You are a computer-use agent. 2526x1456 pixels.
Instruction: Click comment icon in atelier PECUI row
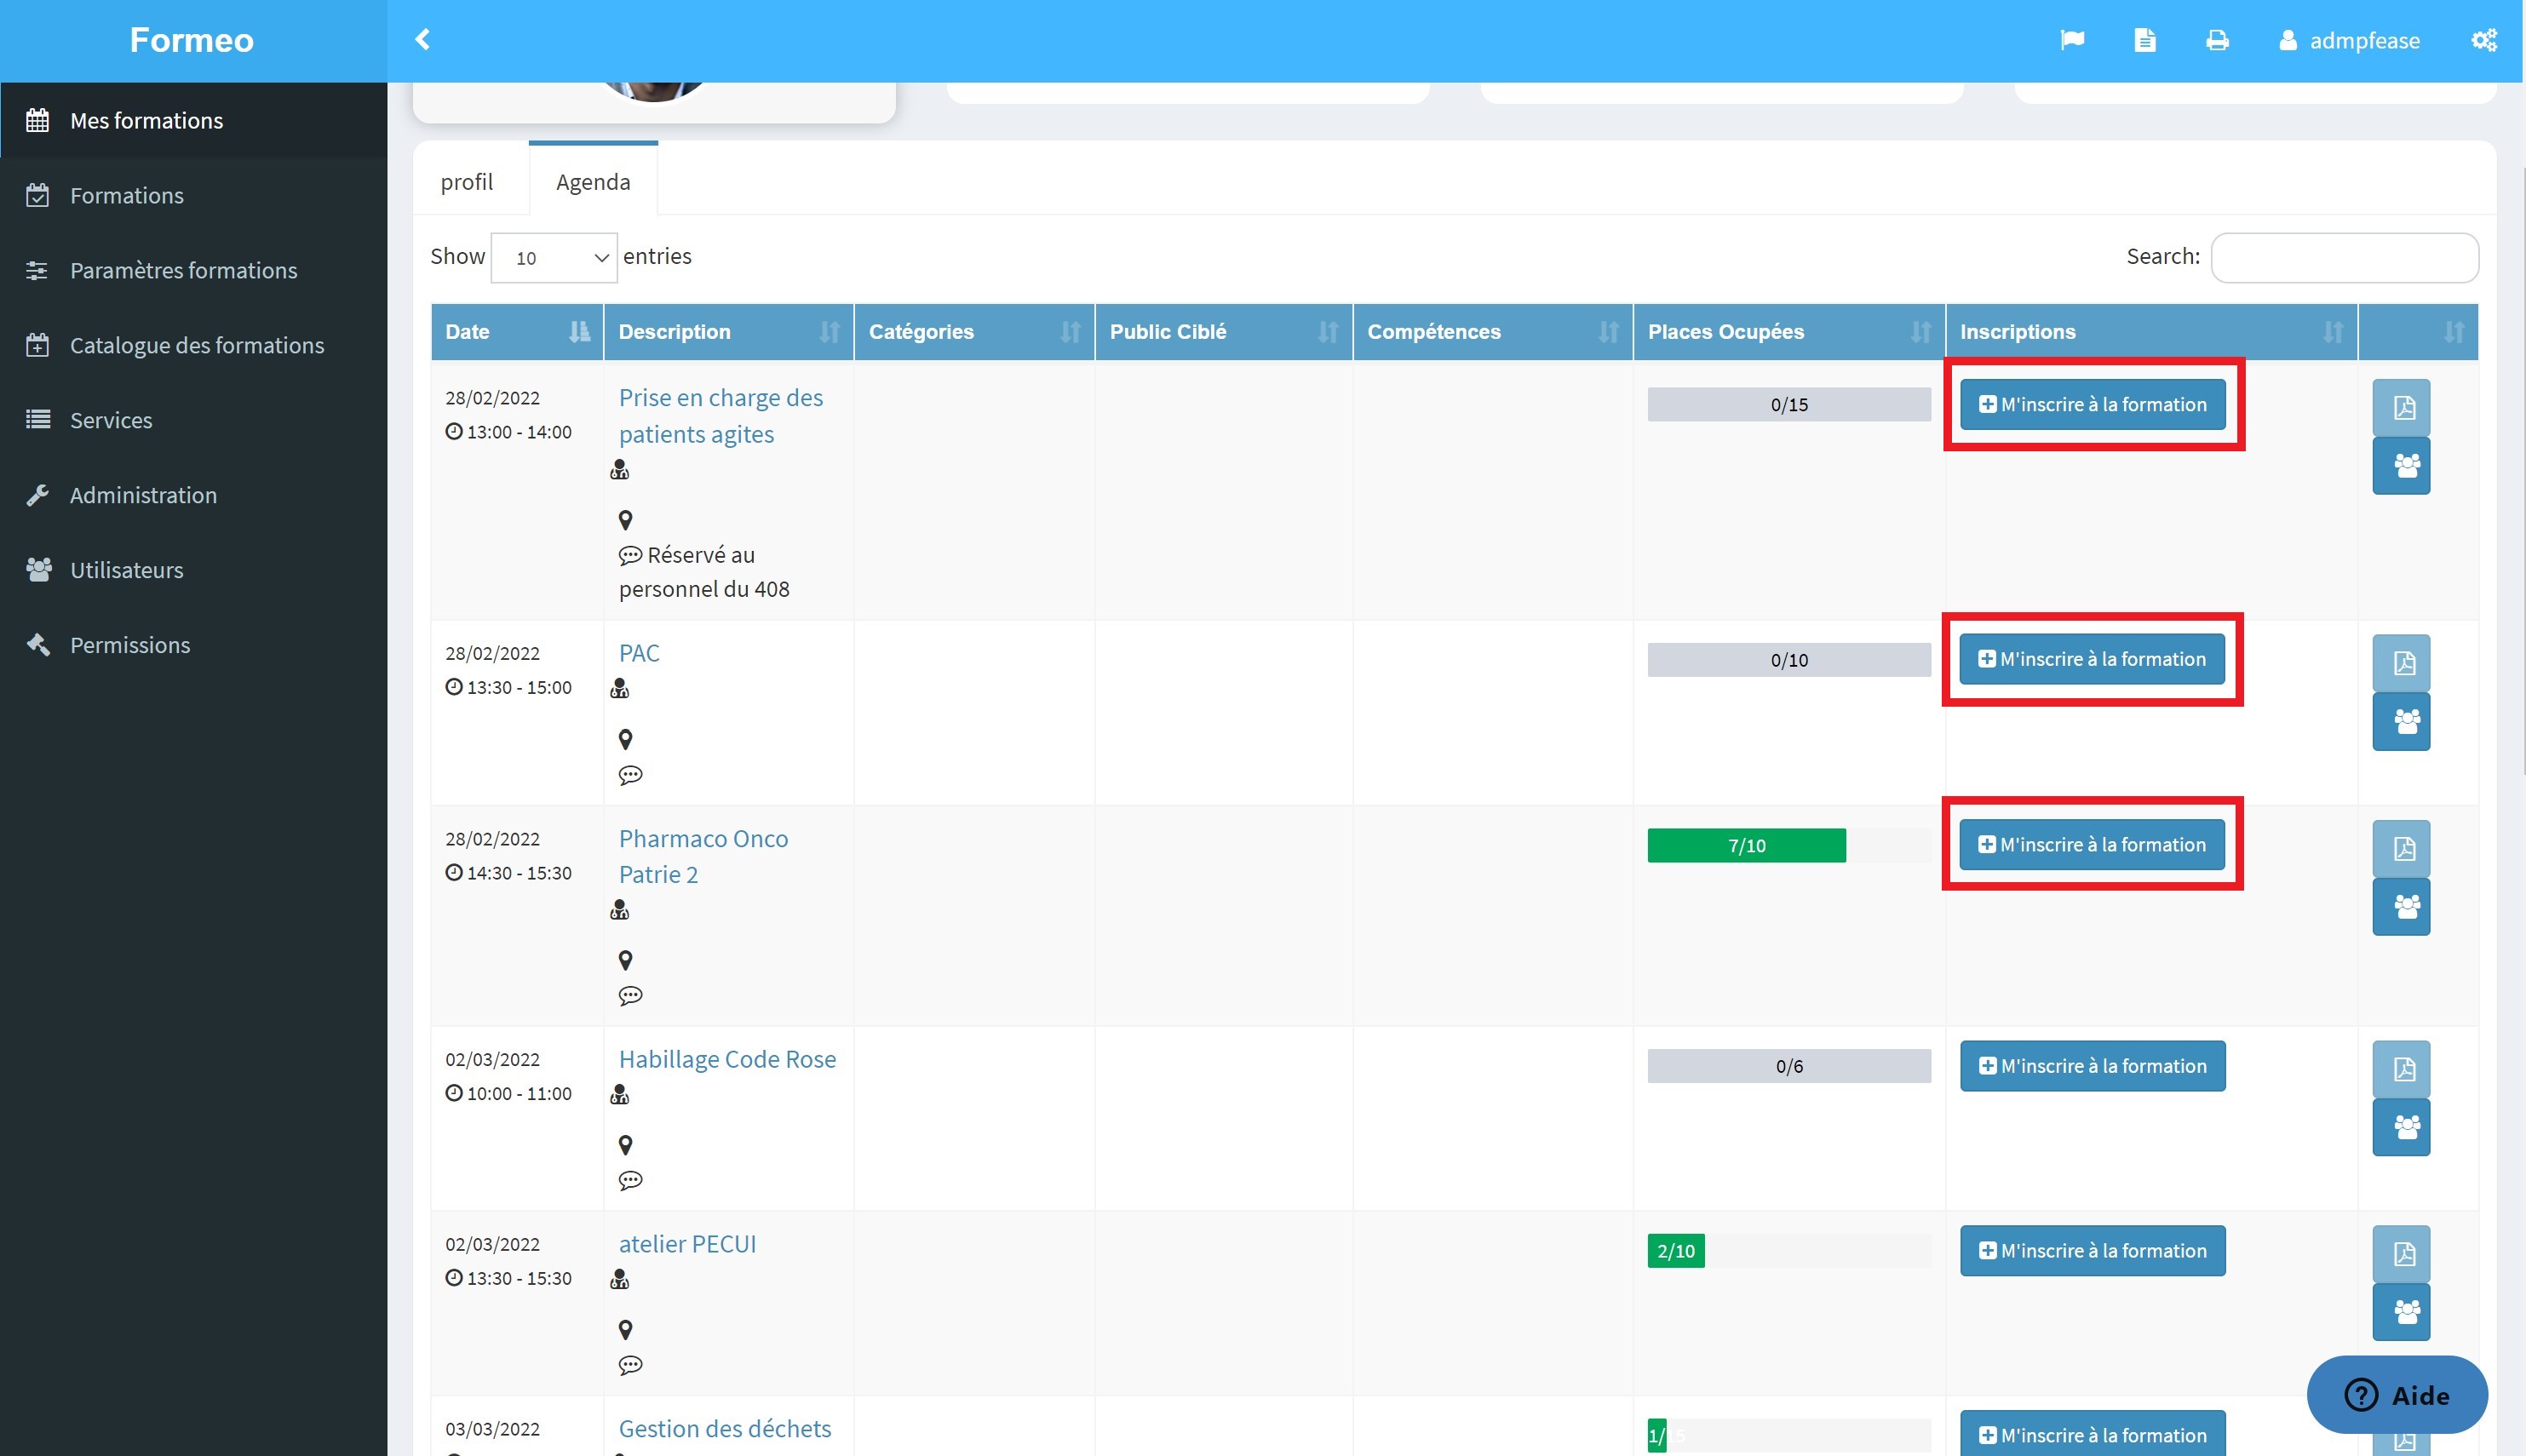click(630, 1365)
